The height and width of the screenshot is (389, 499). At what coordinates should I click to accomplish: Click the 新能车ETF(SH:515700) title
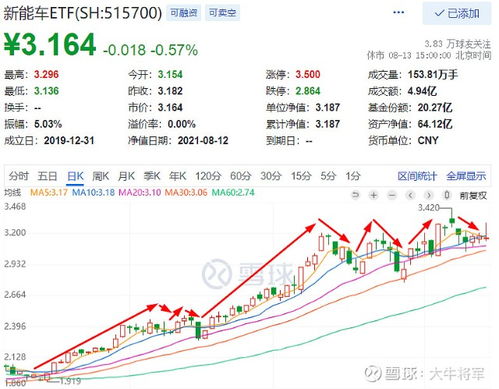tap(83, 13)
